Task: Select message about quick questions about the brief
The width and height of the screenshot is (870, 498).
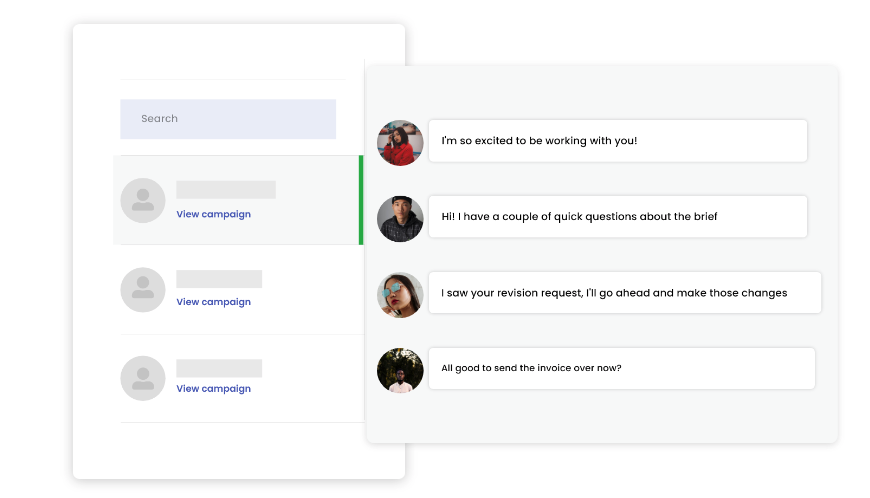Action: coord(618,216)
